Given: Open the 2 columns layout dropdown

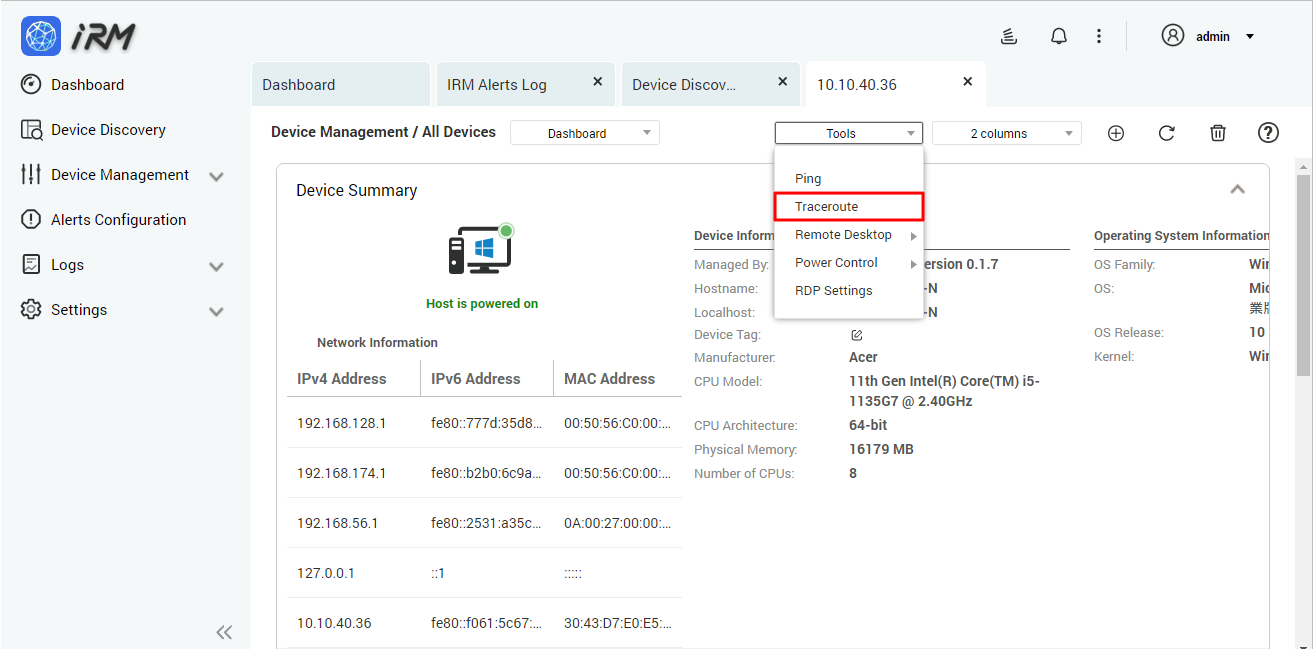Looking at the screenshot, I should pos(1006,132).
